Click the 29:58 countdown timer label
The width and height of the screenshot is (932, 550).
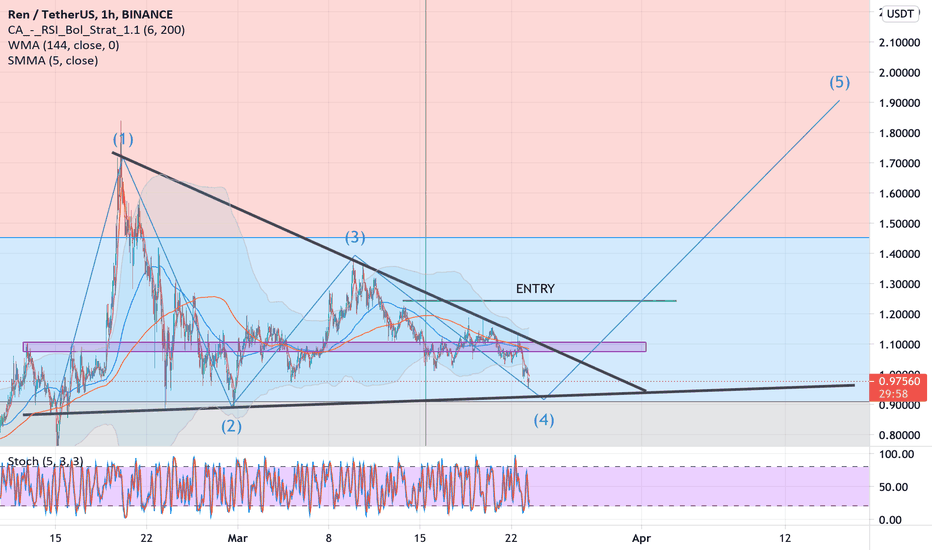click(x=893, y=394)
